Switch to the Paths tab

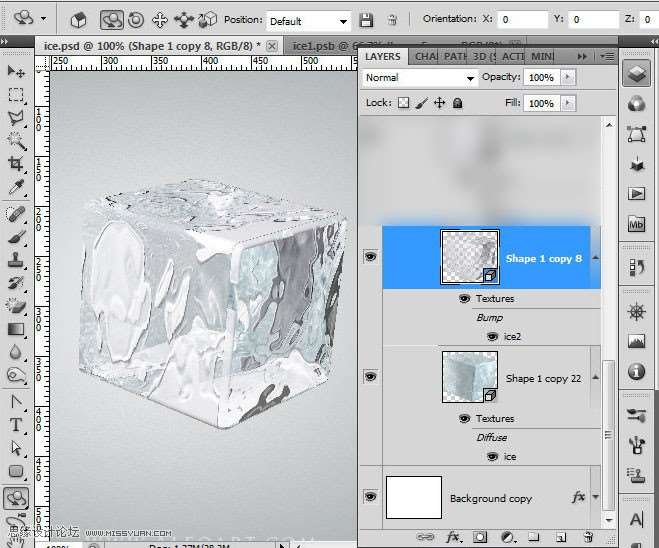point(453,56)
